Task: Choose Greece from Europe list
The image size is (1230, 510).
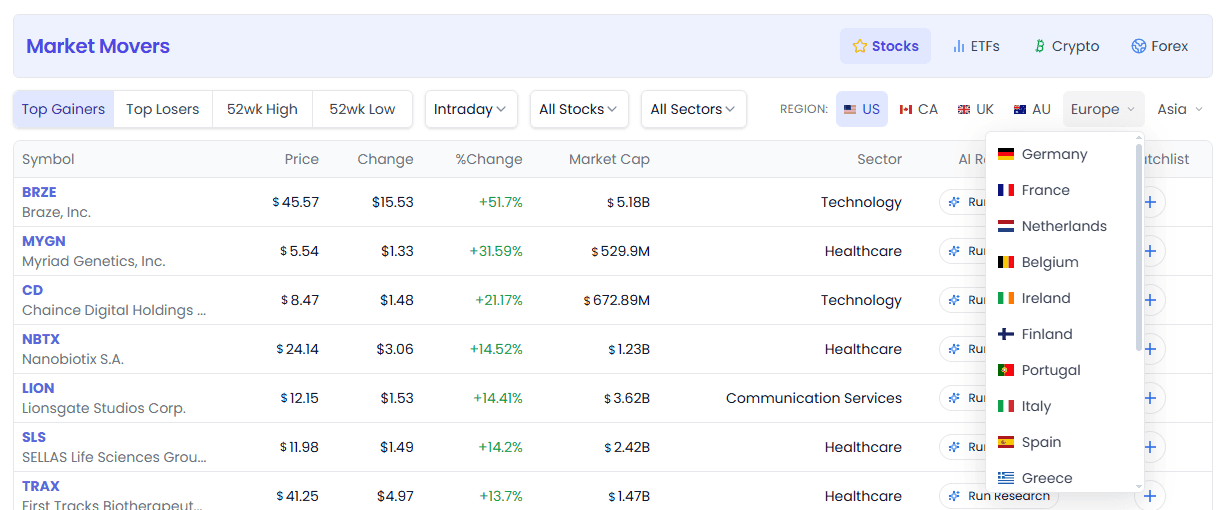Action: pos(1060,477)
